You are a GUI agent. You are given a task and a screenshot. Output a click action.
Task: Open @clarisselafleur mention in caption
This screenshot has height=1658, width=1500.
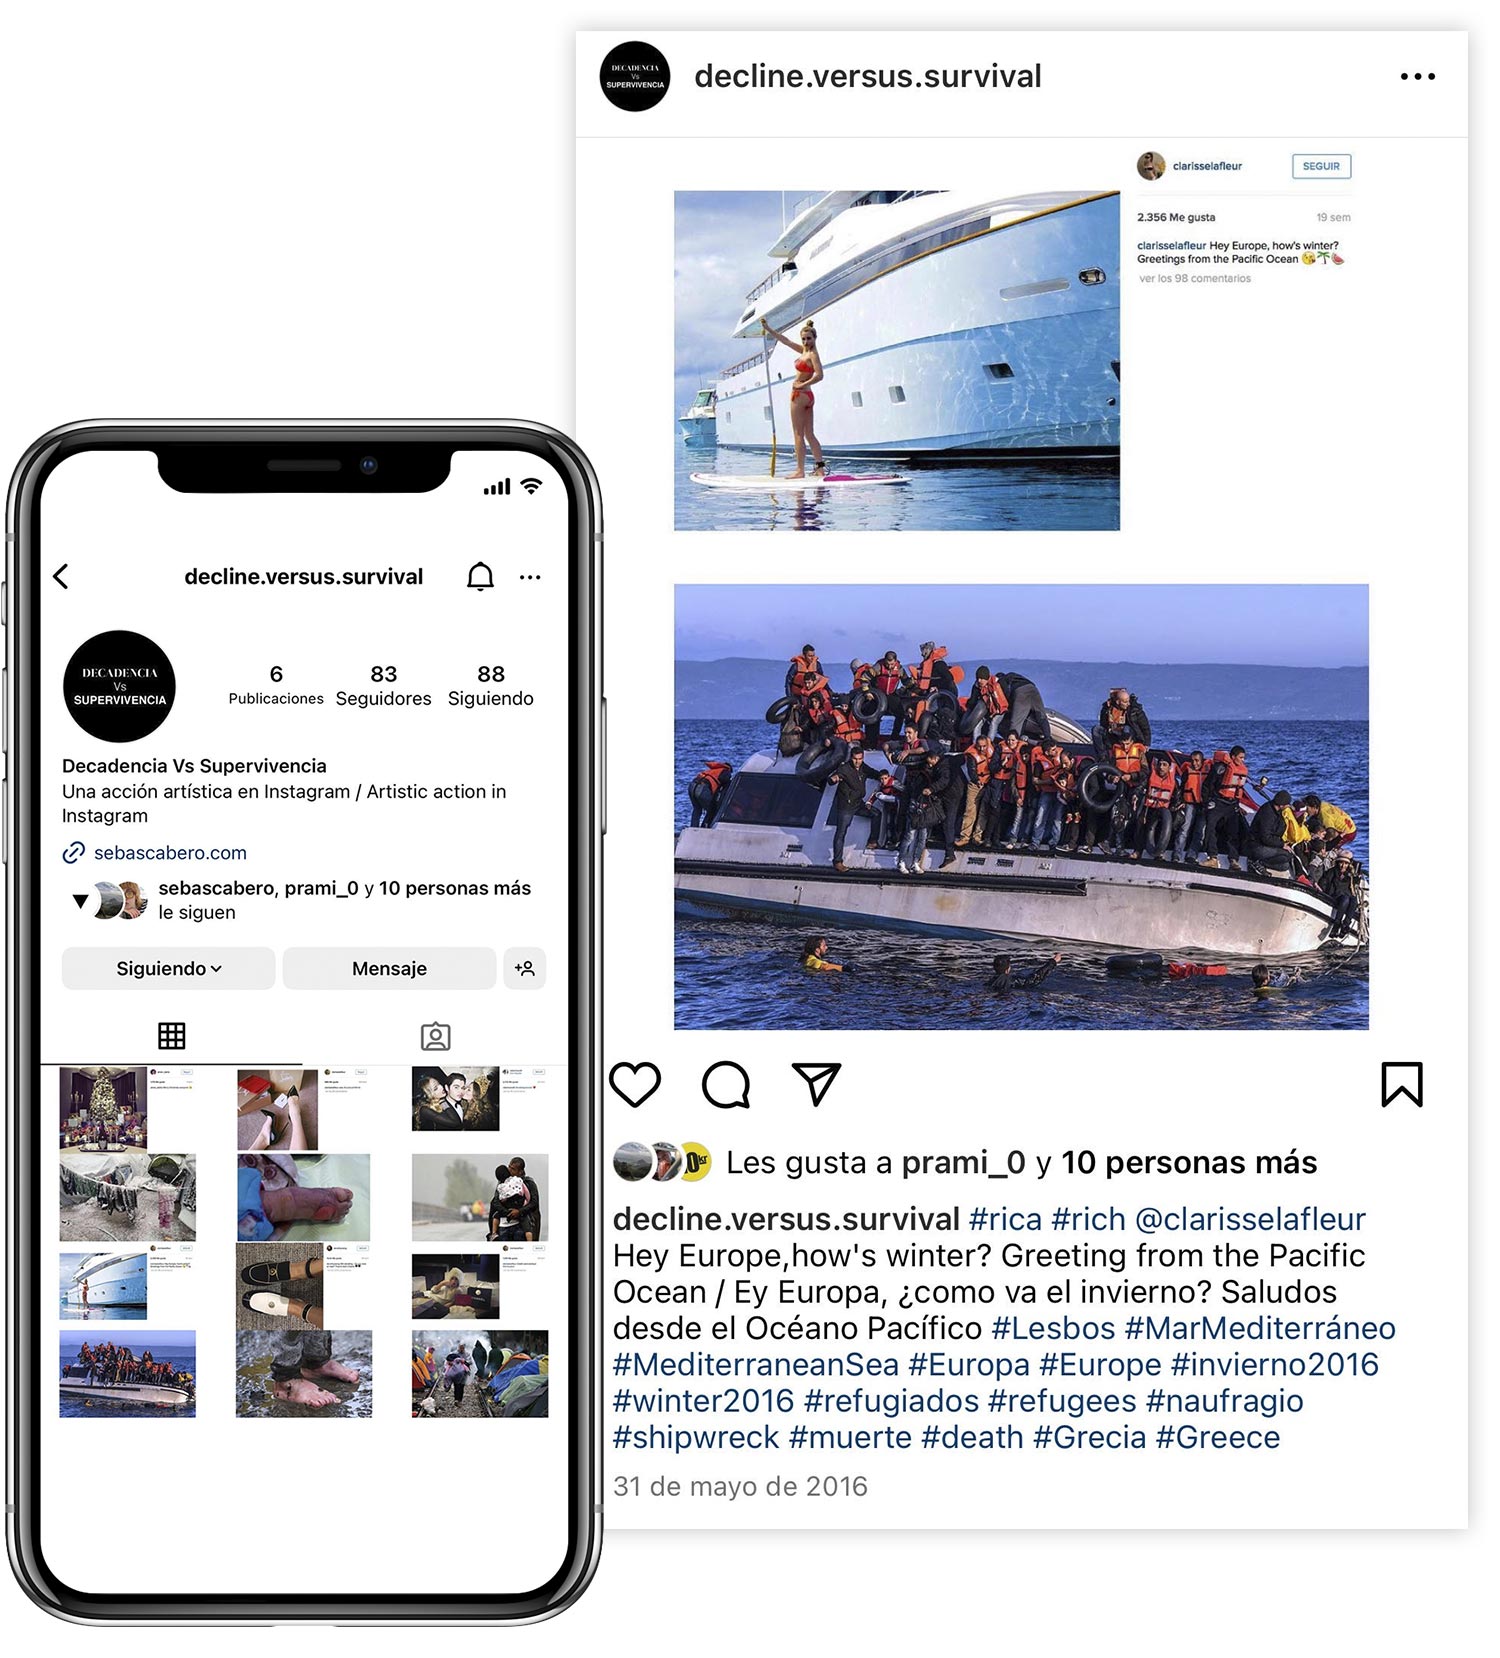1250,1219
